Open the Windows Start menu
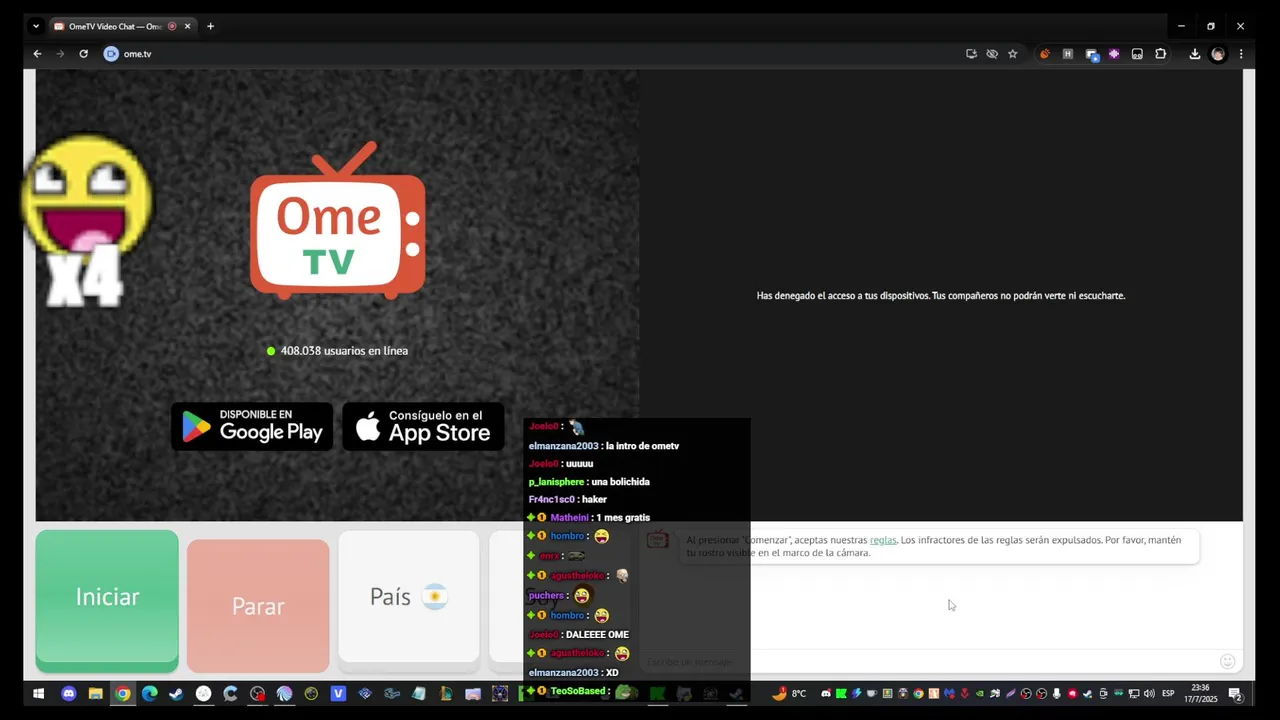 click(x=39, y=693)
